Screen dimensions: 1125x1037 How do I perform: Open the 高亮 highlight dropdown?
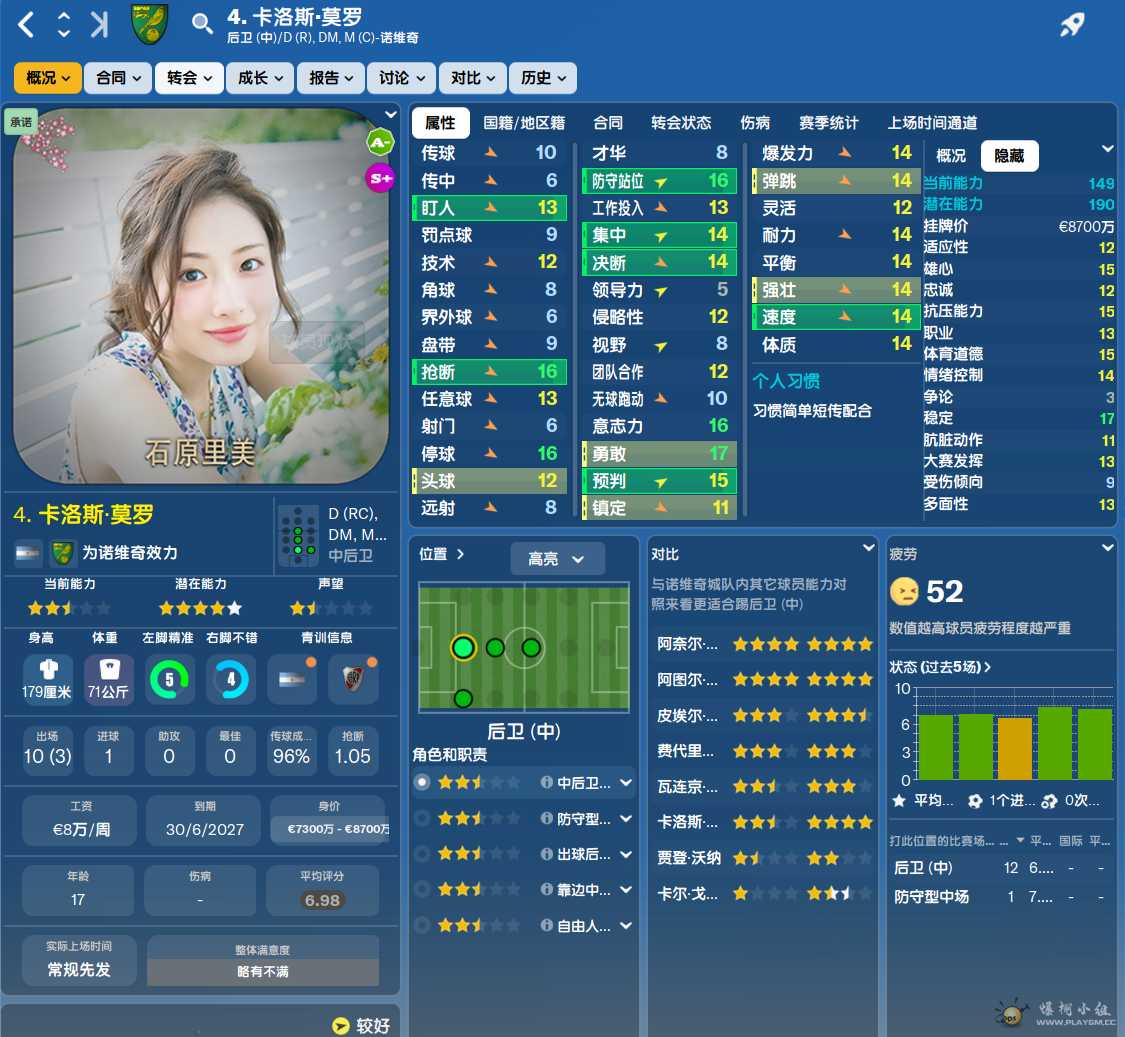(x=557, y=559)
